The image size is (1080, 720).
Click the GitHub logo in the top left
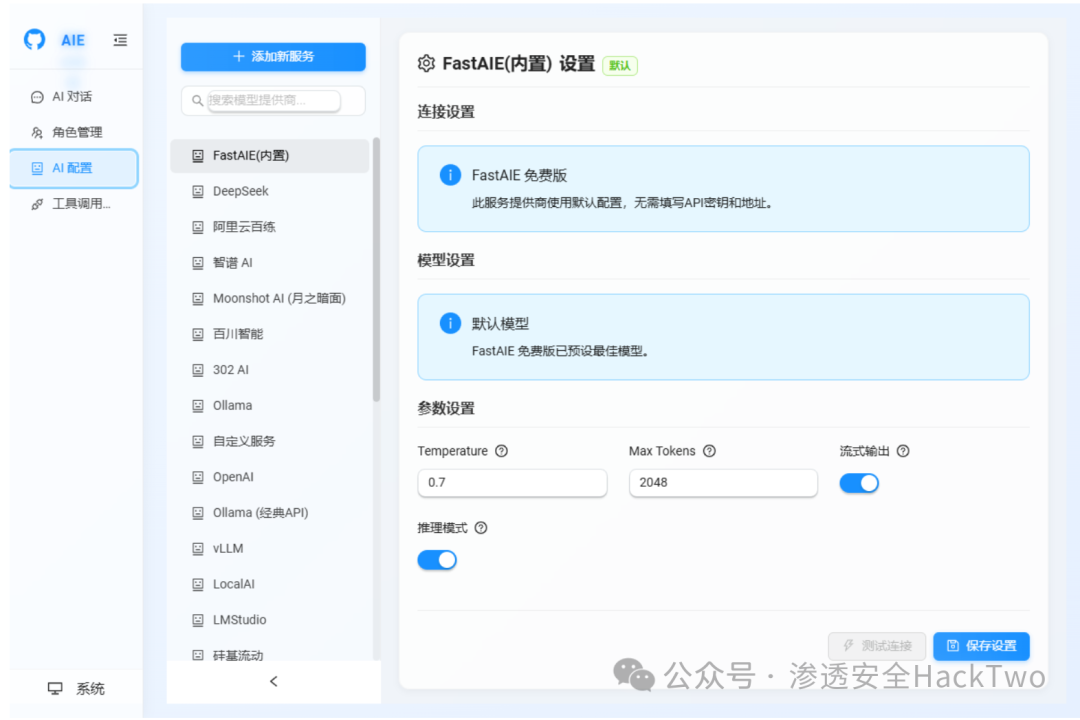[x=33, y=40]
